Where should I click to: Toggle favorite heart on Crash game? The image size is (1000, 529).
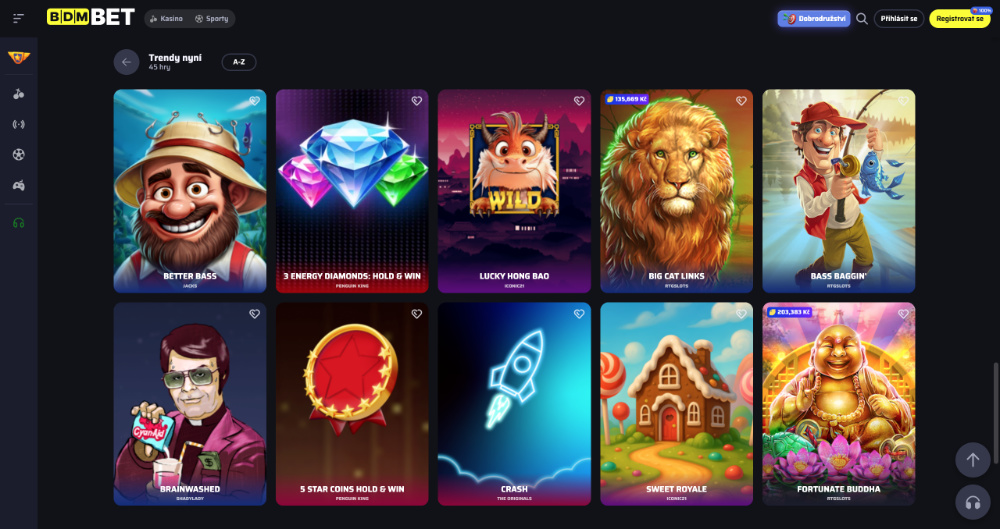click(x=578, y=314)
